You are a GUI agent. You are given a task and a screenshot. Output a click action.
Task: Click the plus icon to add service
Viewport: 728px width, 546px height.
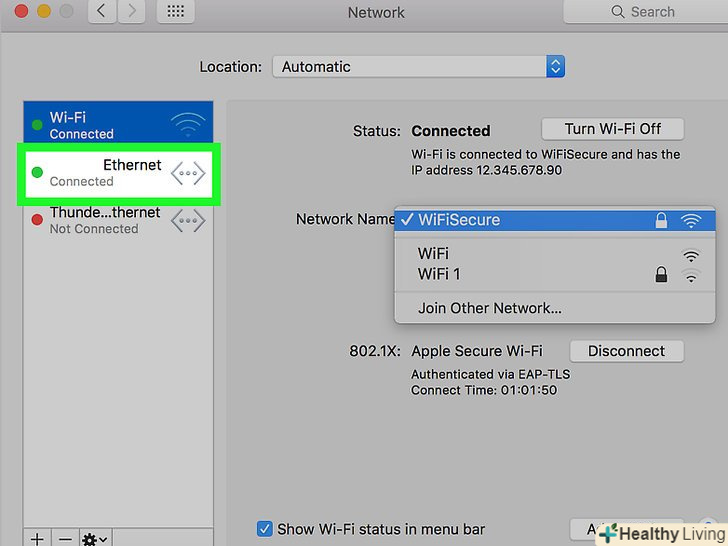pyautogui.click(x=37, y=538)
